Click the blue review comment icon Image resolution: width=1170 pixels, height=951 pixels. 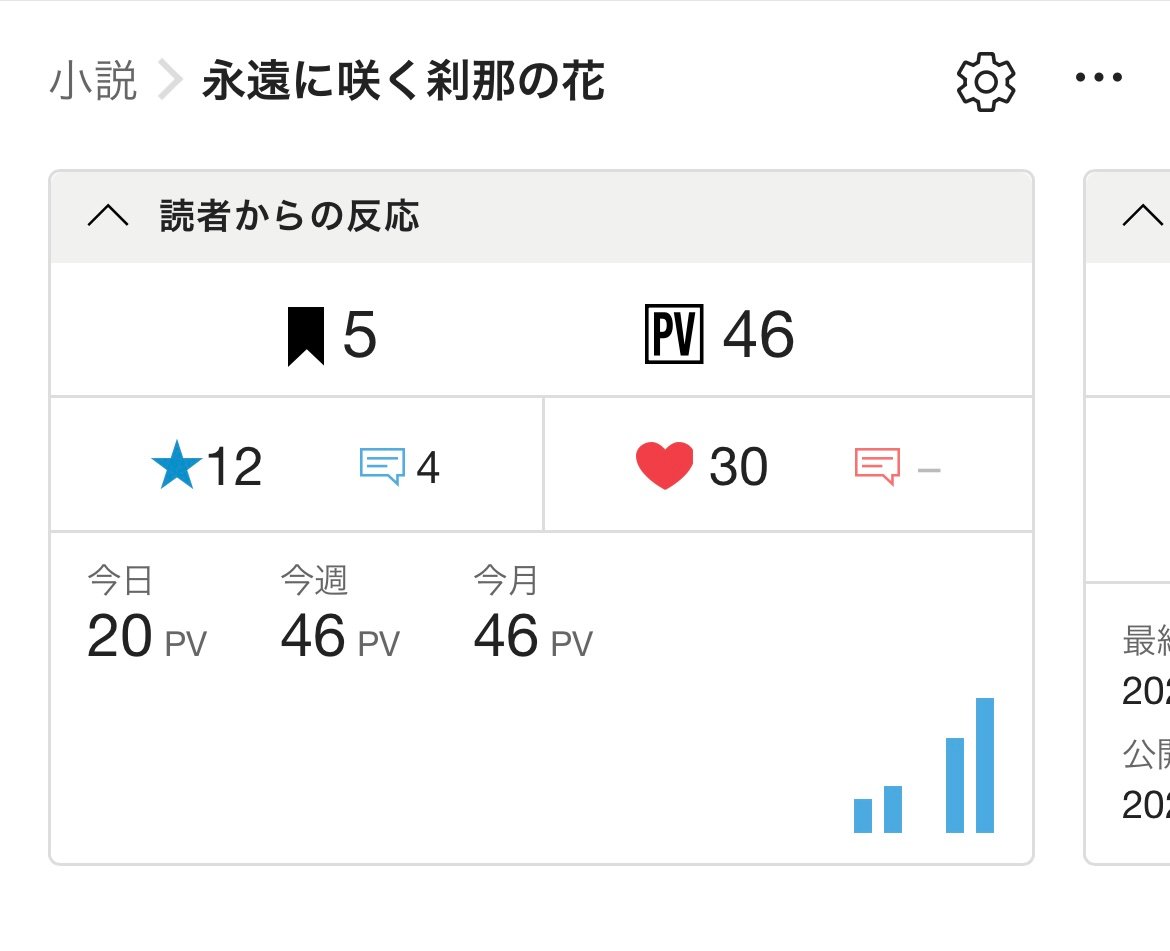click(x=382, y=466)
